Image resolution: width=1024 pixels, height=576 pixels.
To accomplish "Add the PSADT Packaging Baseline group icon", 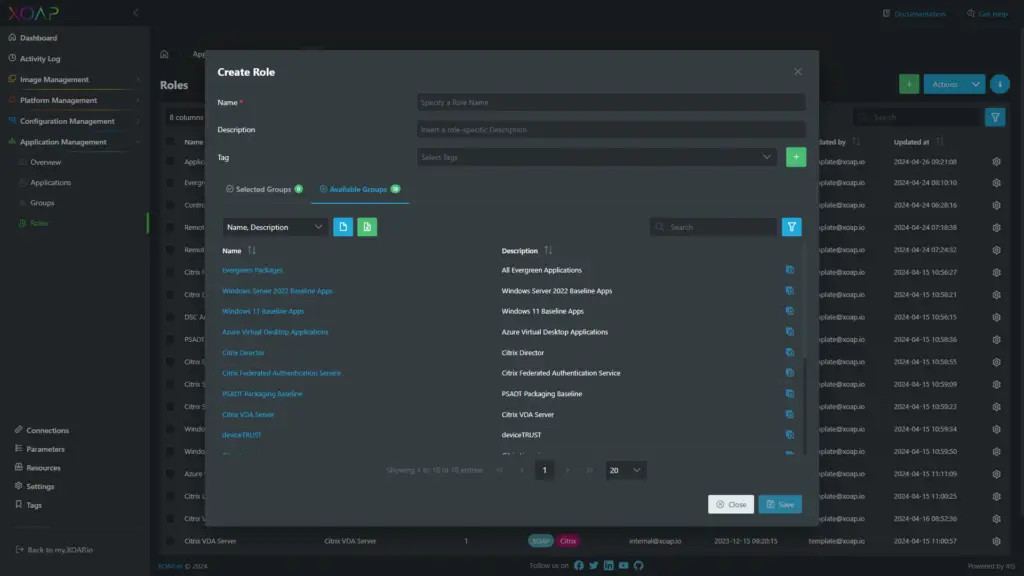I will 790,394.
